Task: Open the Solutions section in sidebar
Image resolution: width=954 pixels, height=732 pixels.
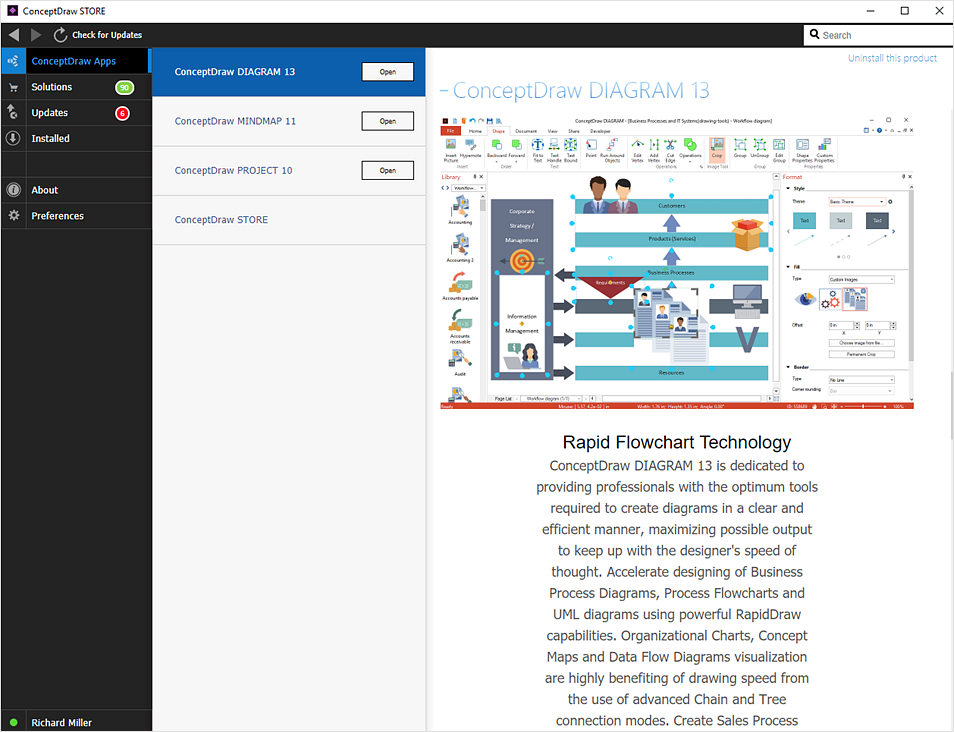Action: tap(75, 87)
